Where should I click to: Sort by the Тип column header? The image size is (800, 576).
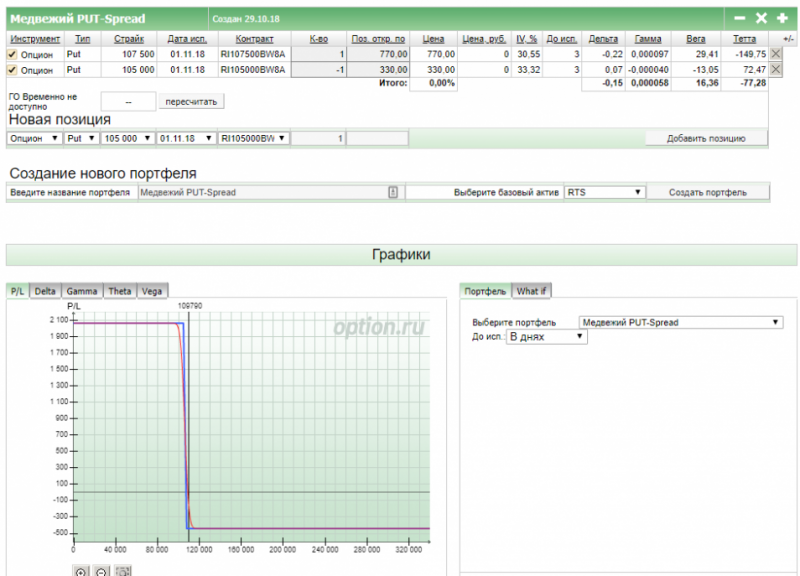click(x=82, y=39)
